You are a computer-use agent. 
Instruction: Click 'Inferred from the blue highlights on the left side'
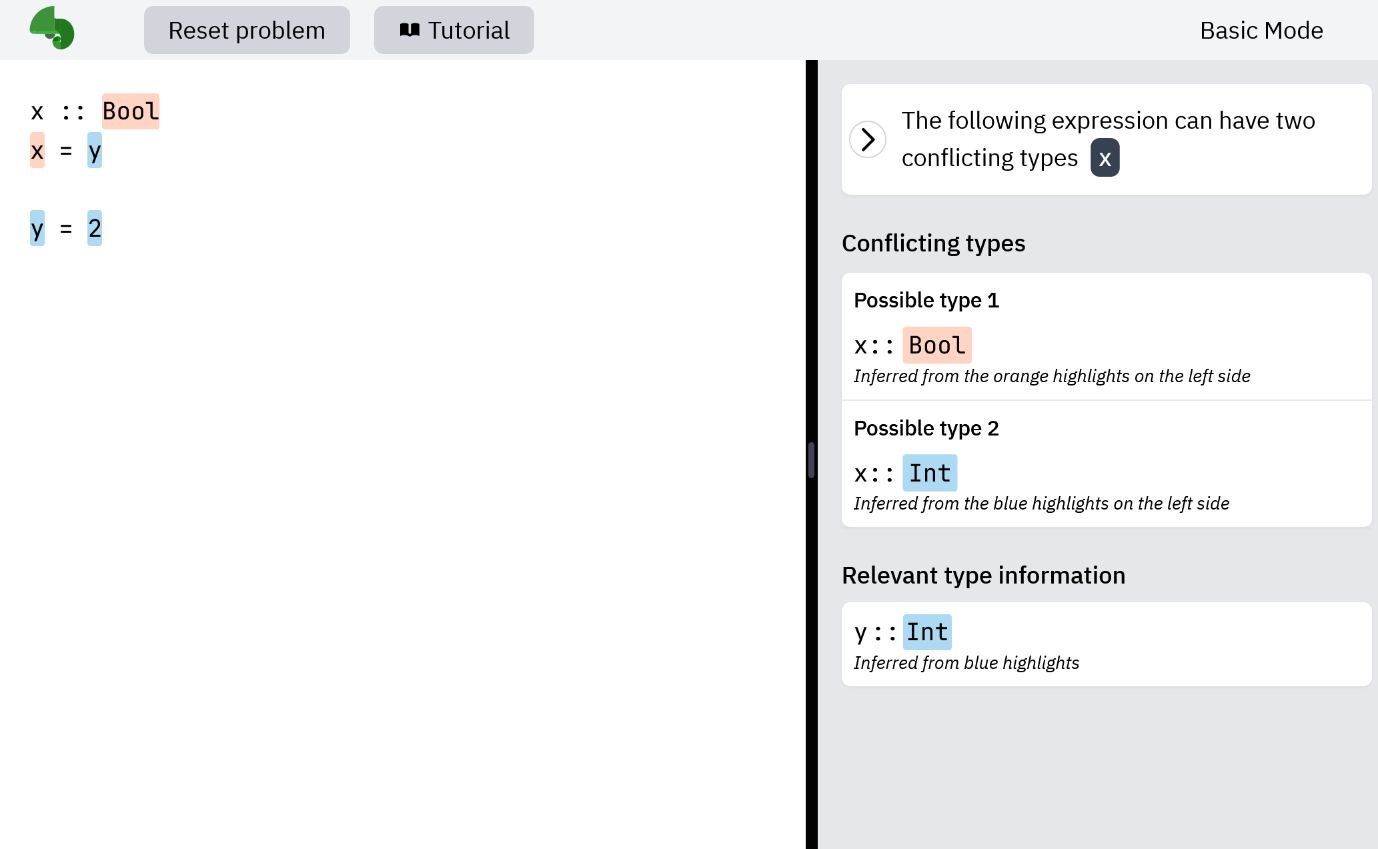tap(1042, 503)
